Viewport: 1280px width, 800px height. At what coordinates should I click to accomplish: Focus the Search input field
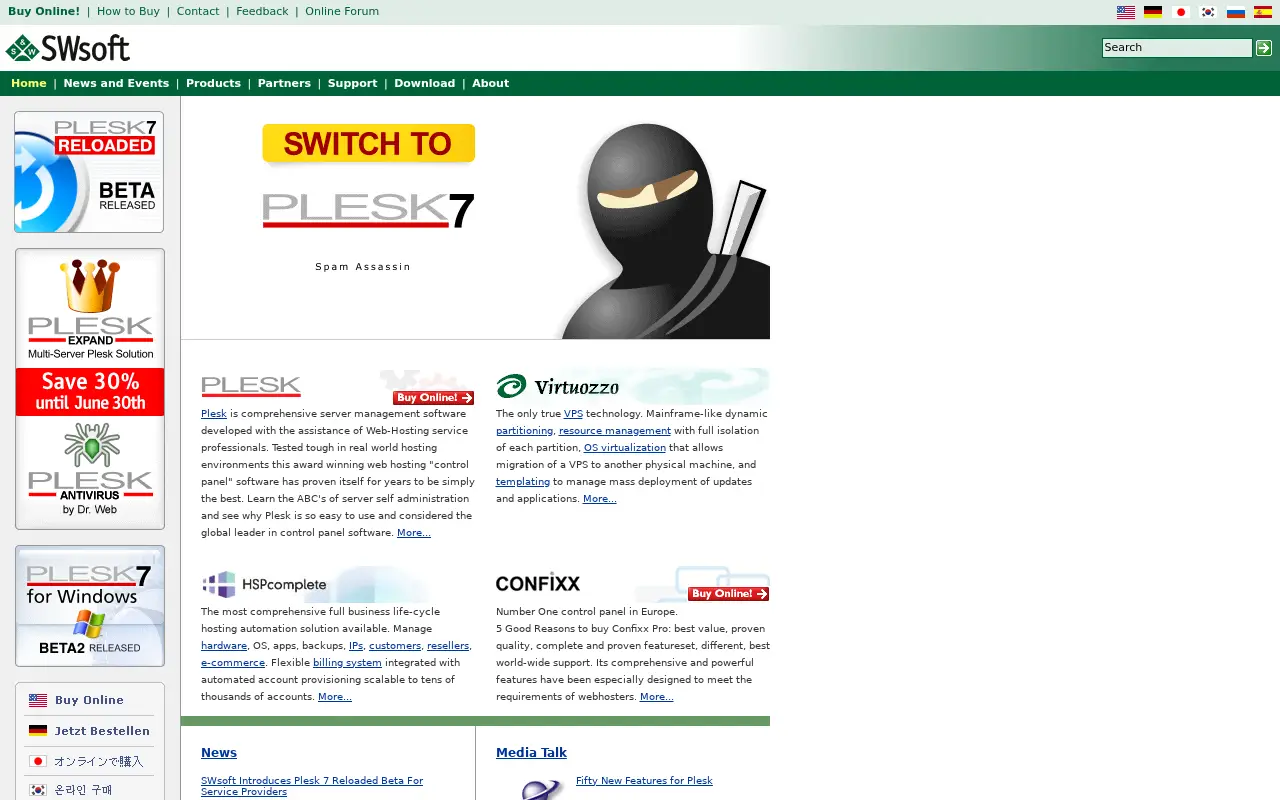[1177, 48]
